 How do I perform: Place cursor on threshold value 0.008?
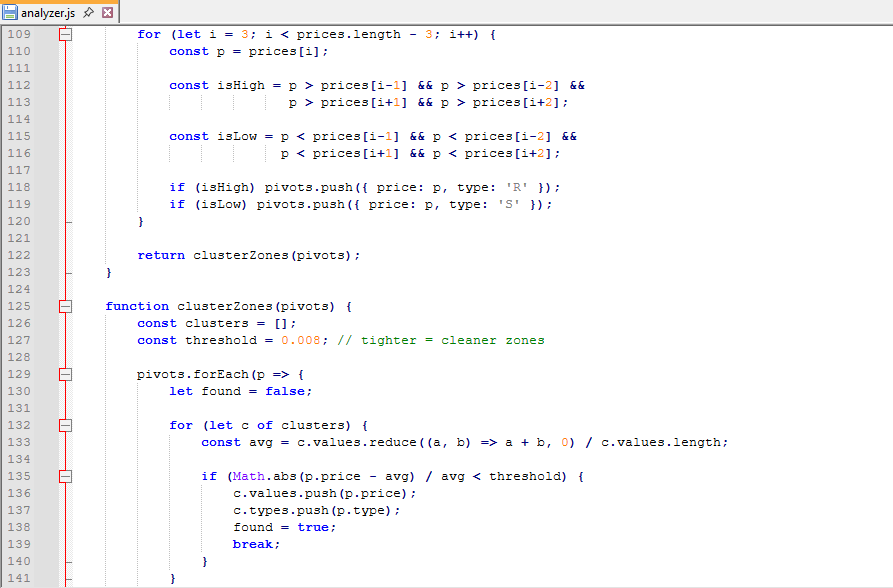301,340
